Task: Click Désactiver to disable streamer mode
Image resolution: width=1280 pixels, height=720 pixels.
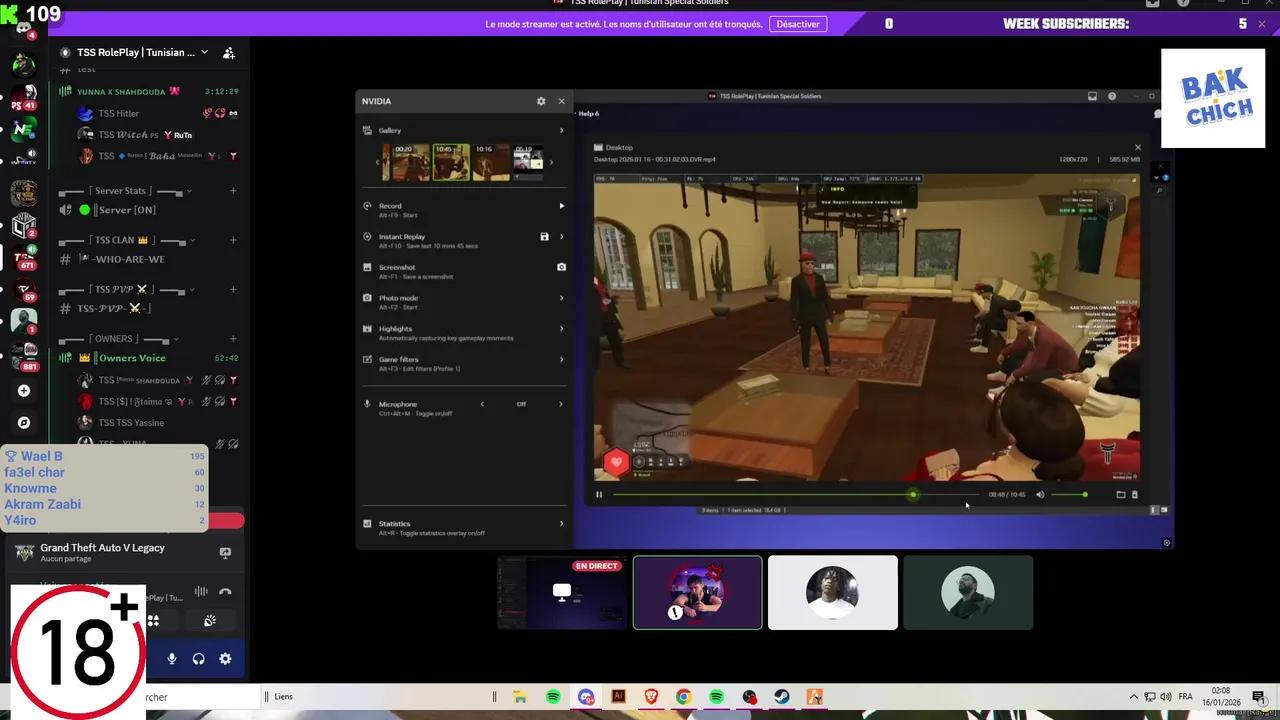Action: tap(798, 23)
